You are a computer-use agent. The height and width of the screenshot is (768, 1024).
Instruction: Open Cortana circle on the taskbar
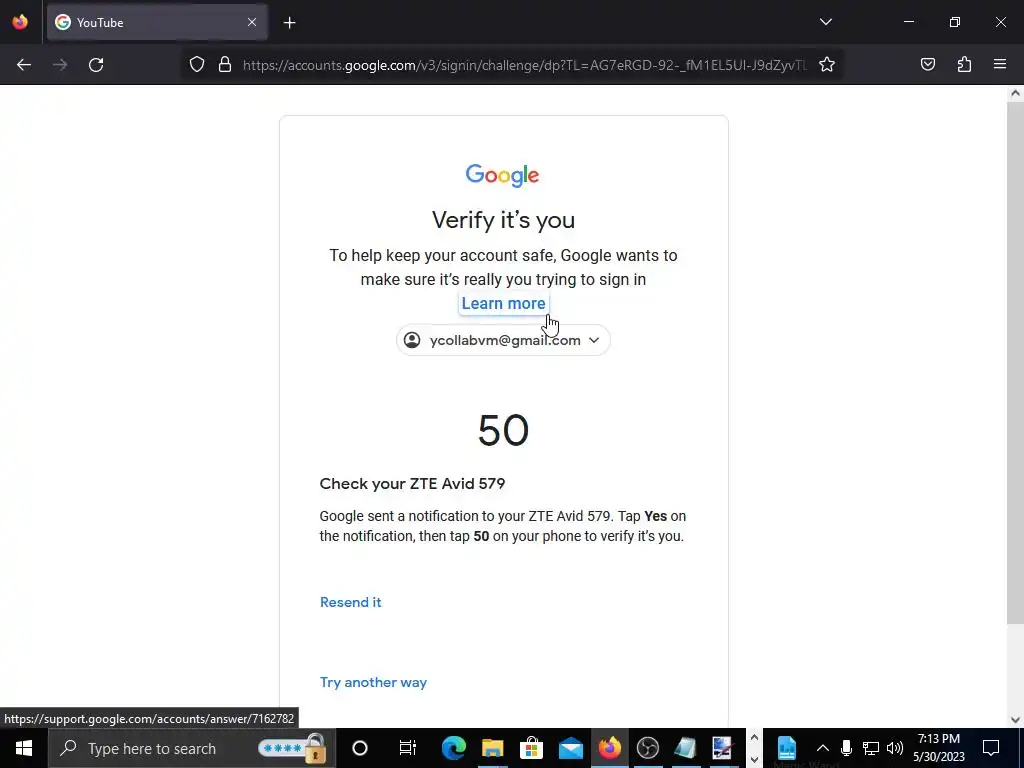coord(360,748)
